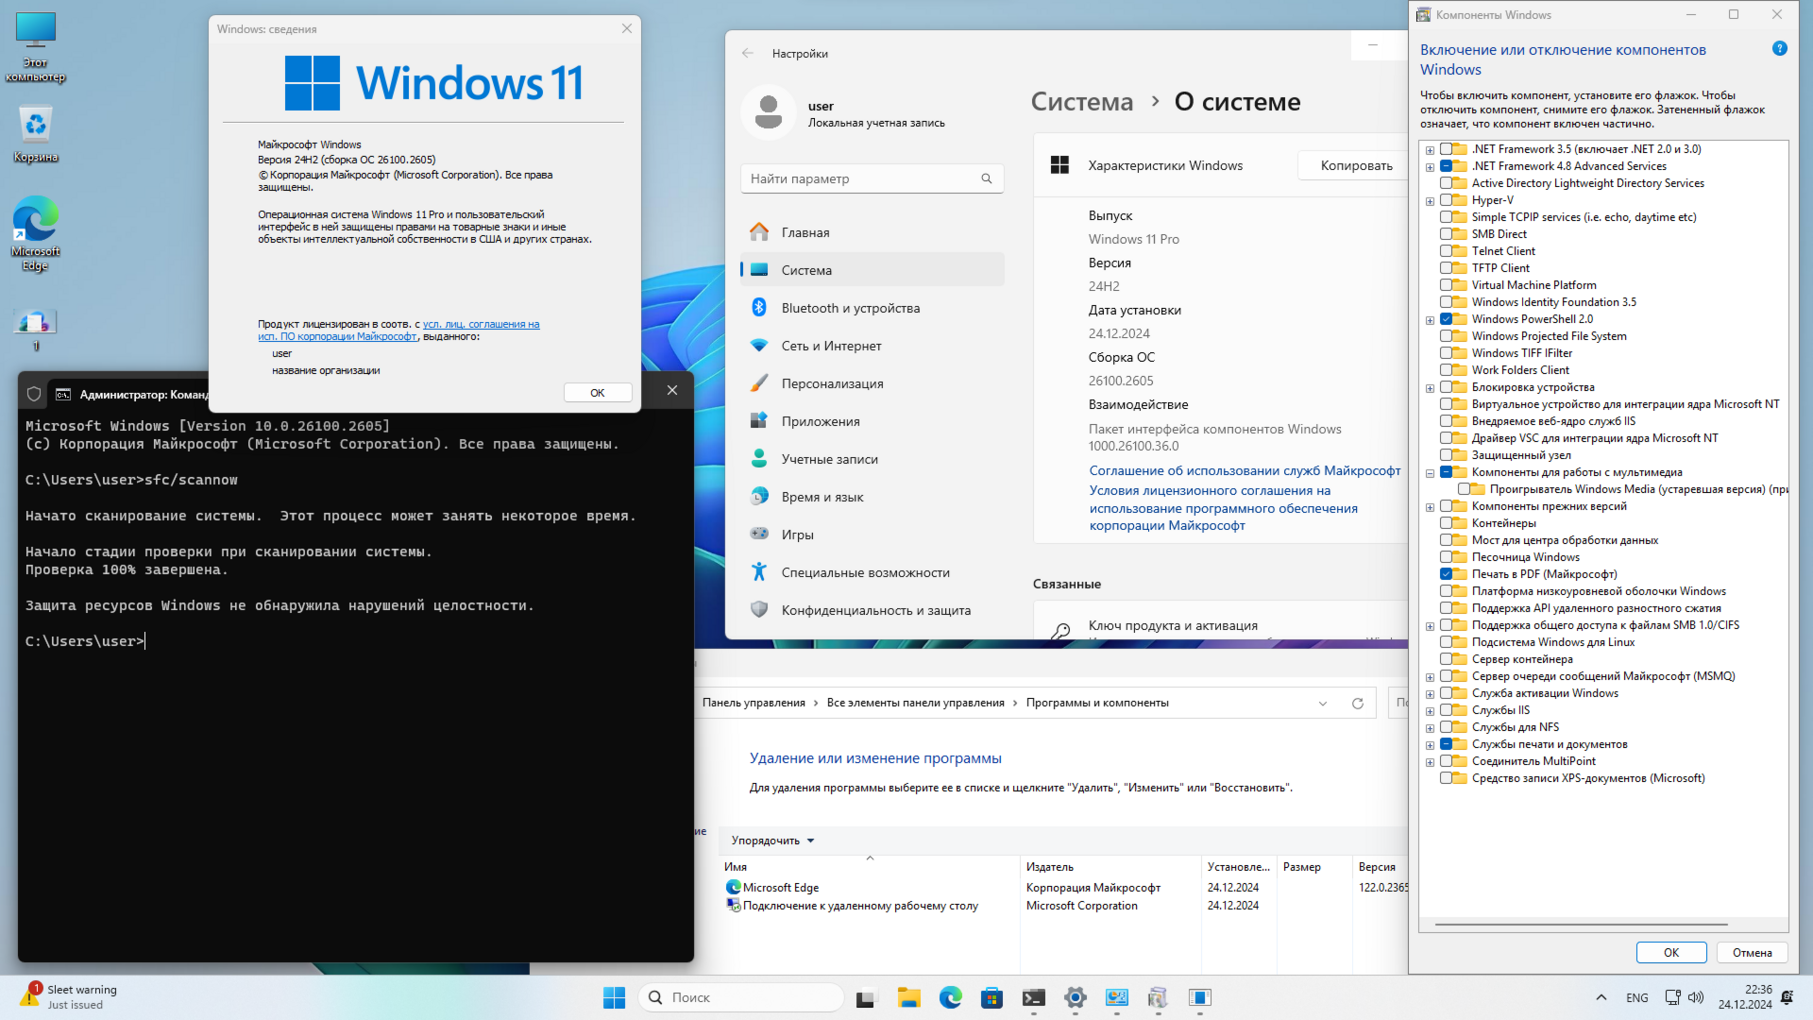1813x1020 pixels.
Task: Expand Блокировка устройства node
Action: (1430, 388)
